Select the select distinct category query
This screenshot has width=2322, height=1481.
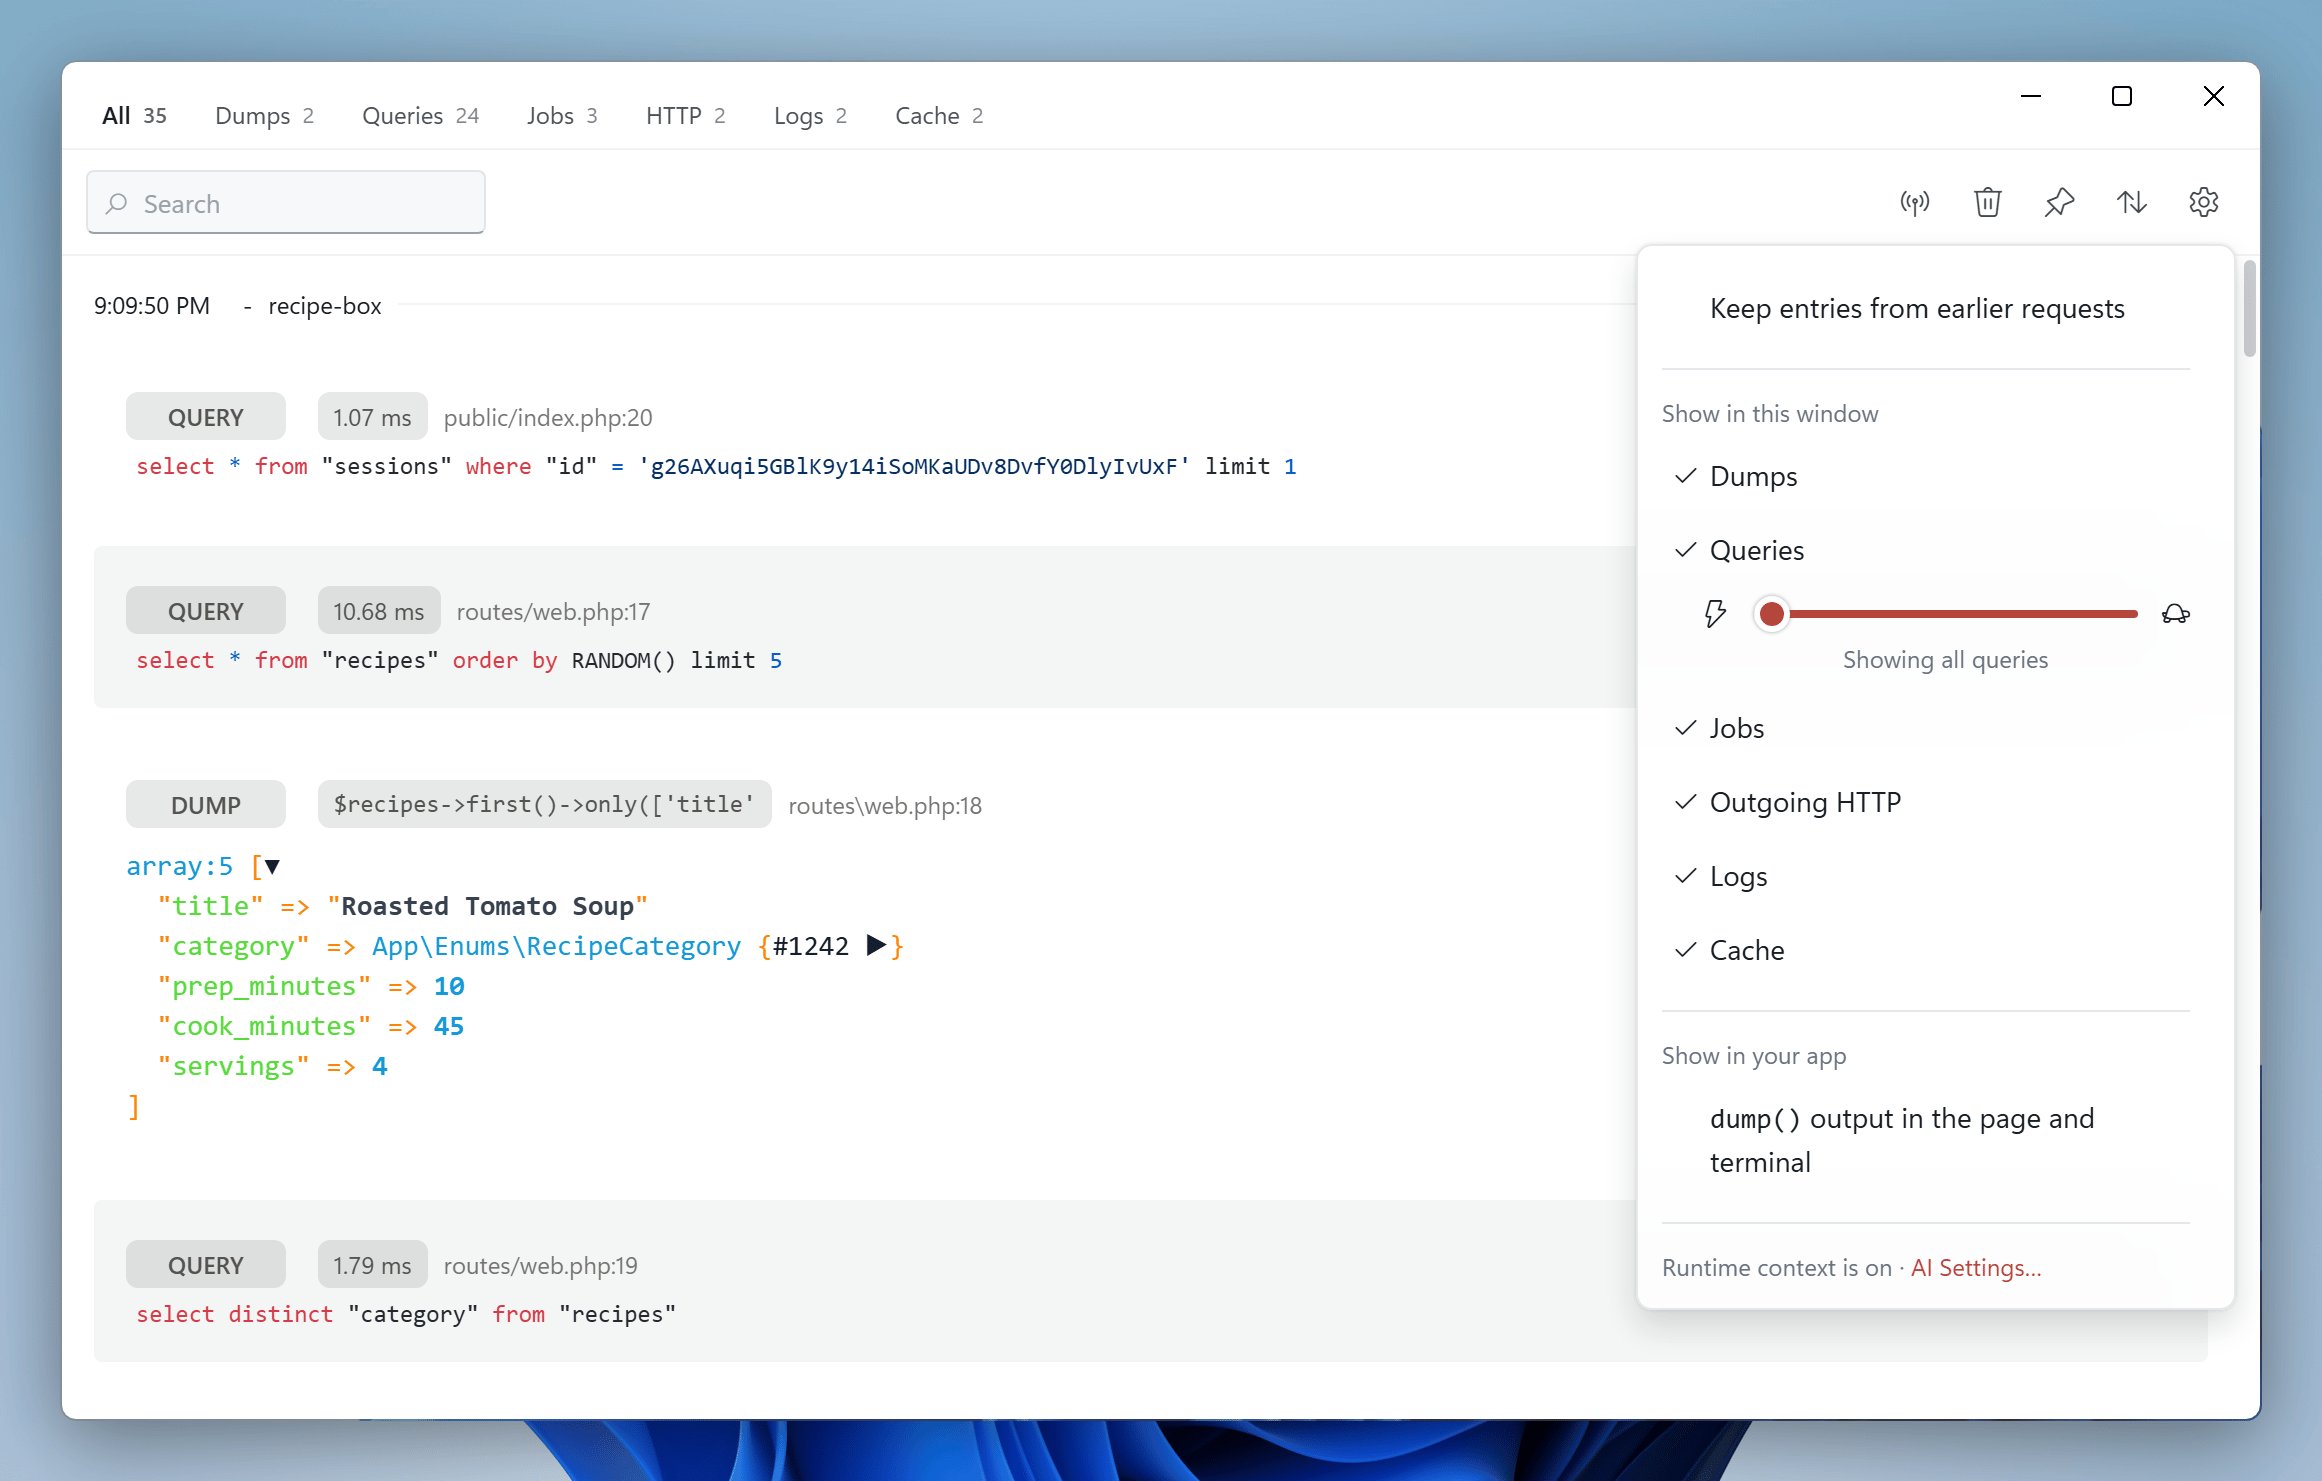(406, 1315)
